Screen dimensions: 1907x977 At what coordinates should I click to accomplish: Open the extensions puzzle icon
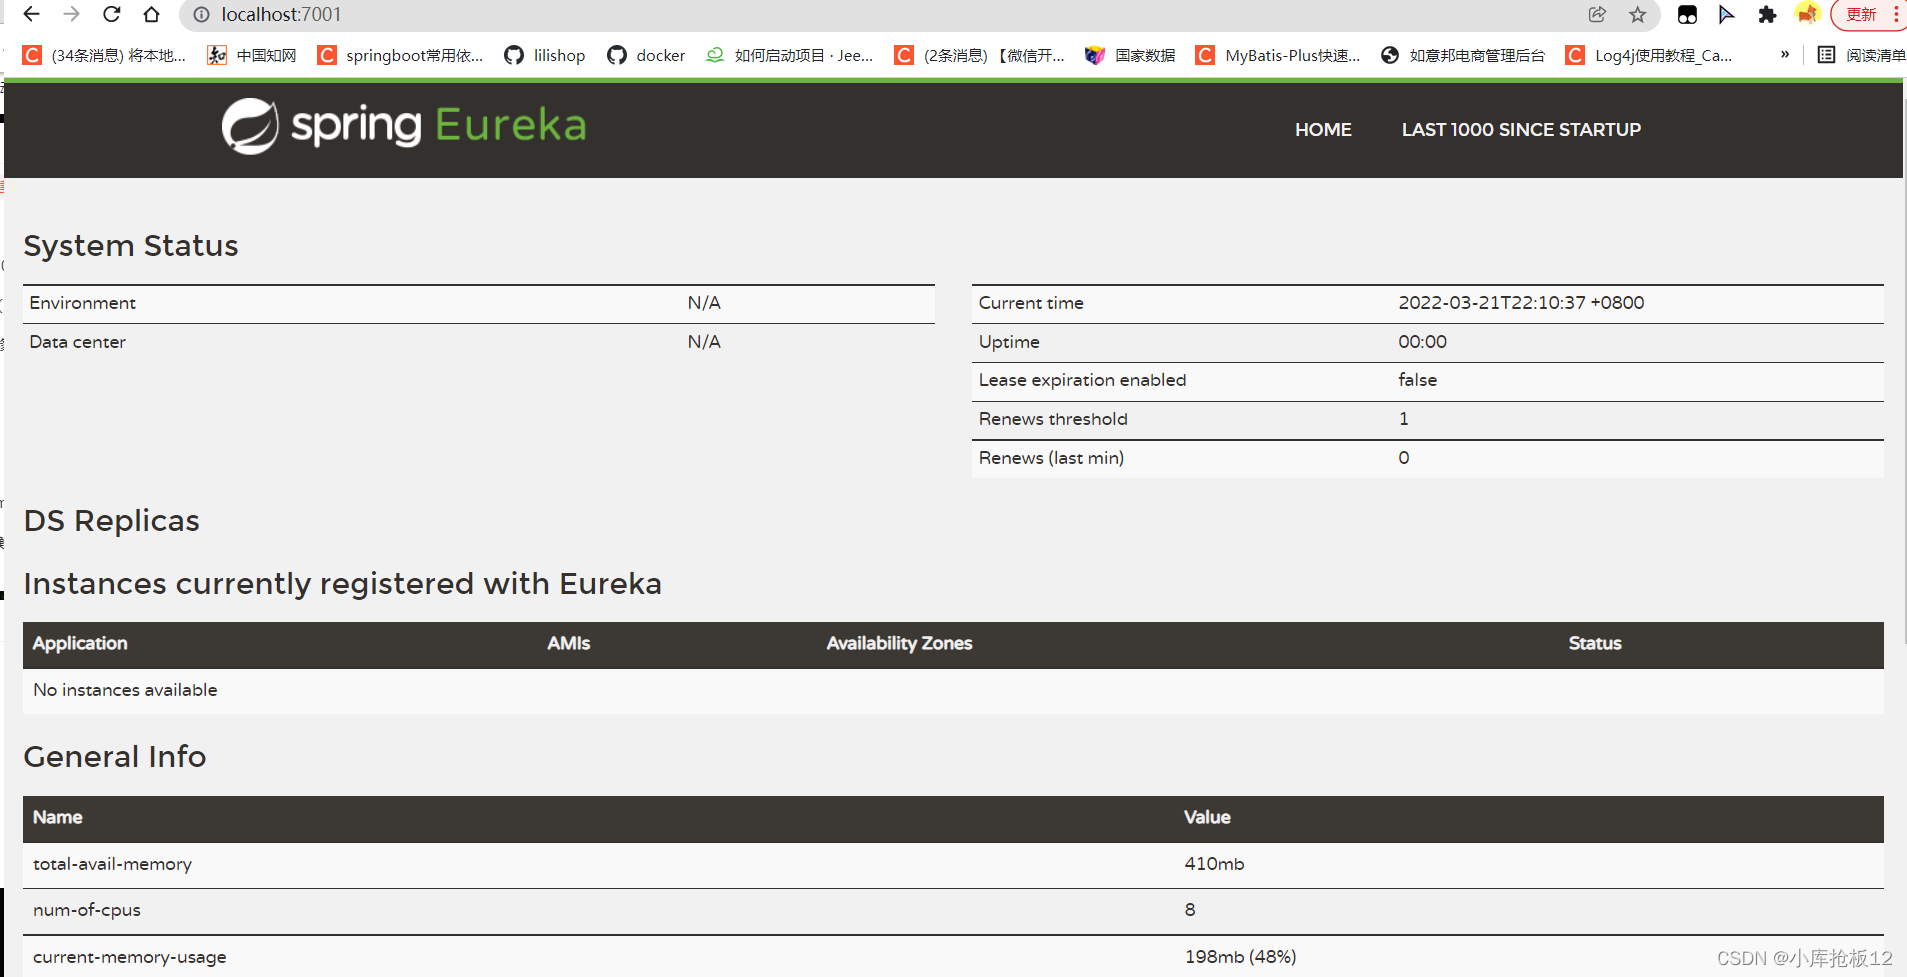[1767, 14]
